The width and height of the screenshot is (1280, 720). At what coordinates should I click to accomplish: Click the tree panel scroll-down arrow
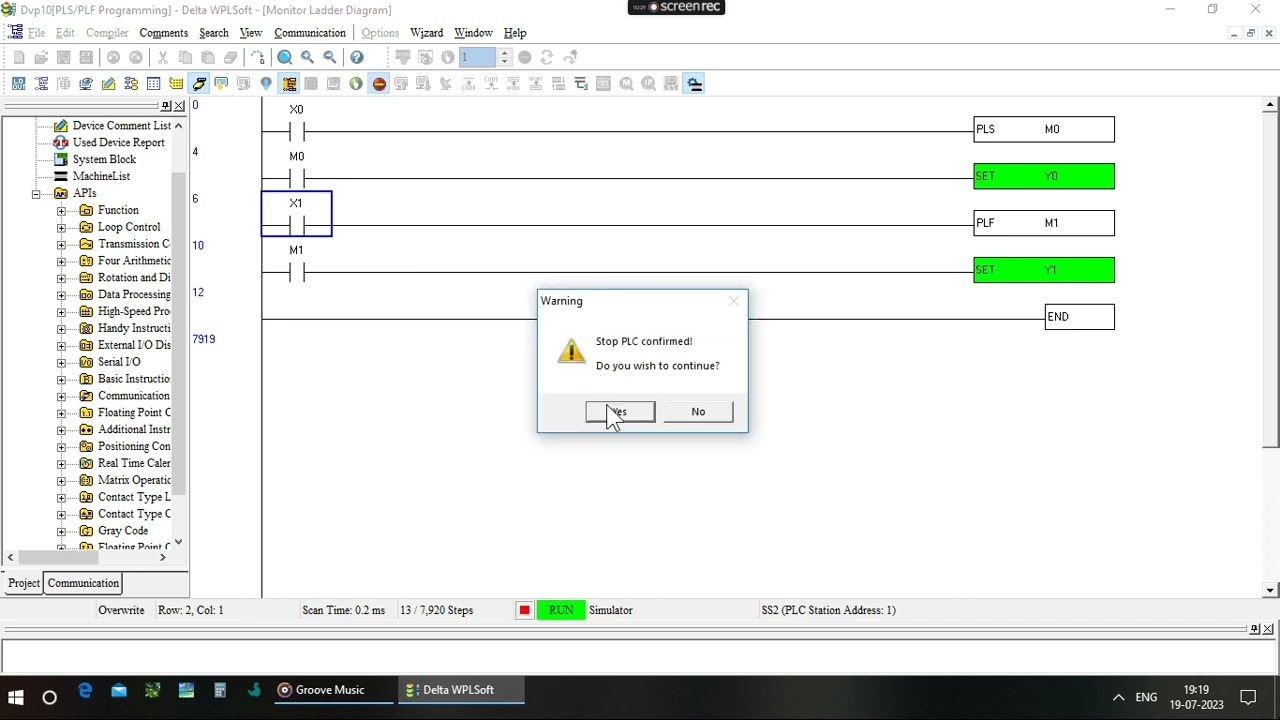click(179, 542)
